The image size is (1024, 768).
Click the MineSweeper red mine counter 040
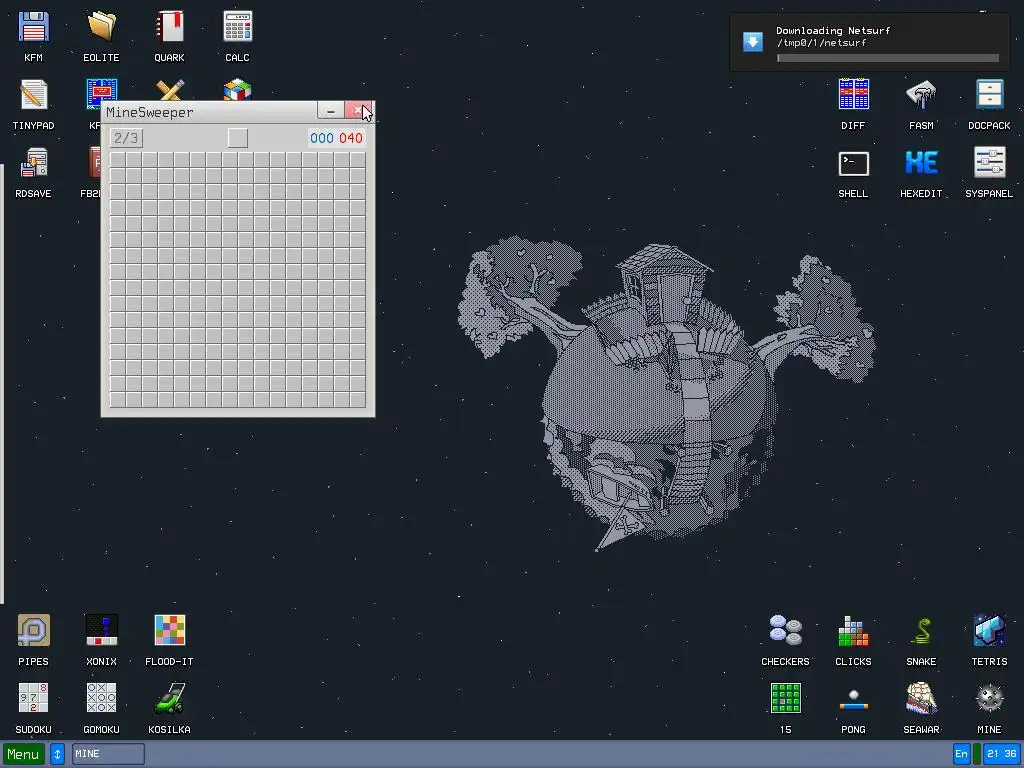(351, 138)
